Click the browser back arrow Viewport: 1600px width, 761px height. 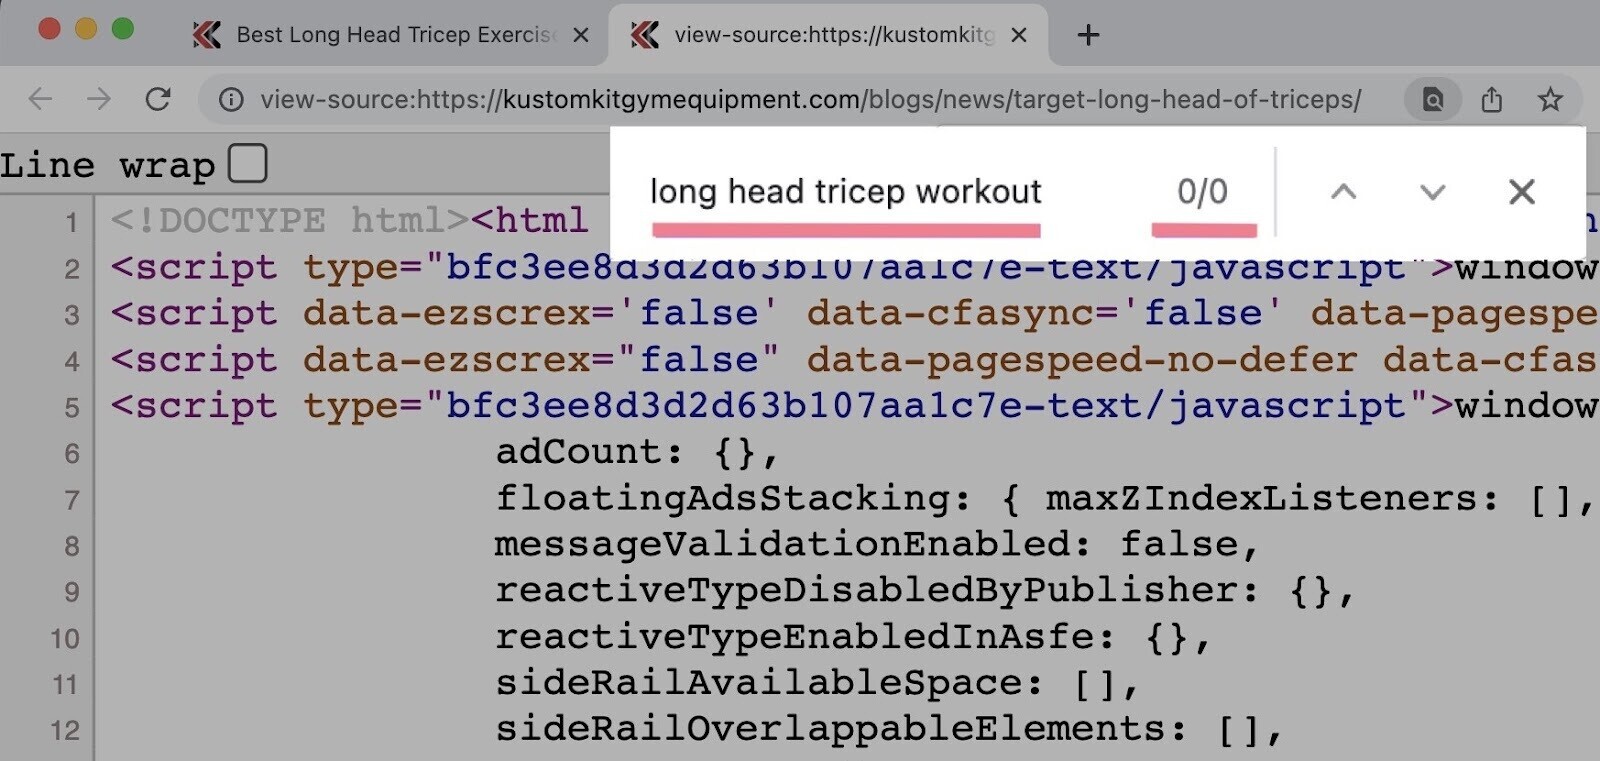pos(40,99)
